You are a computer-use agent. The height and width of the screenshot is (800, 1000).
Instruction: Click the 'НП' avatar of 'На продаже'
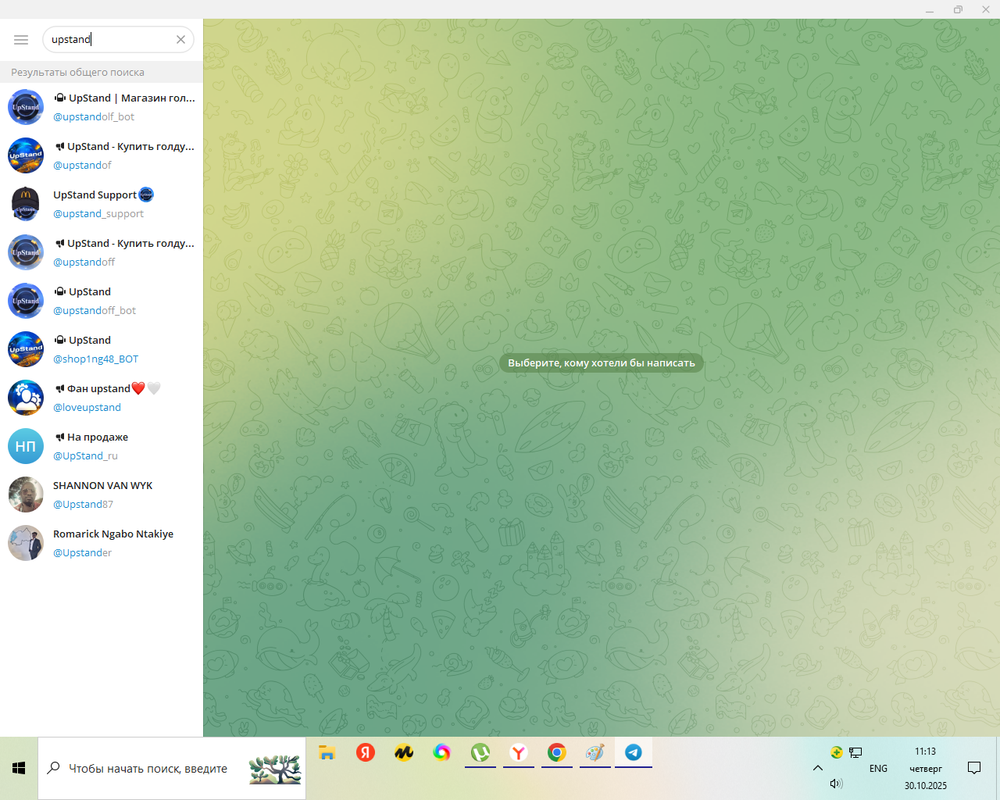click(x=26, y=447)
